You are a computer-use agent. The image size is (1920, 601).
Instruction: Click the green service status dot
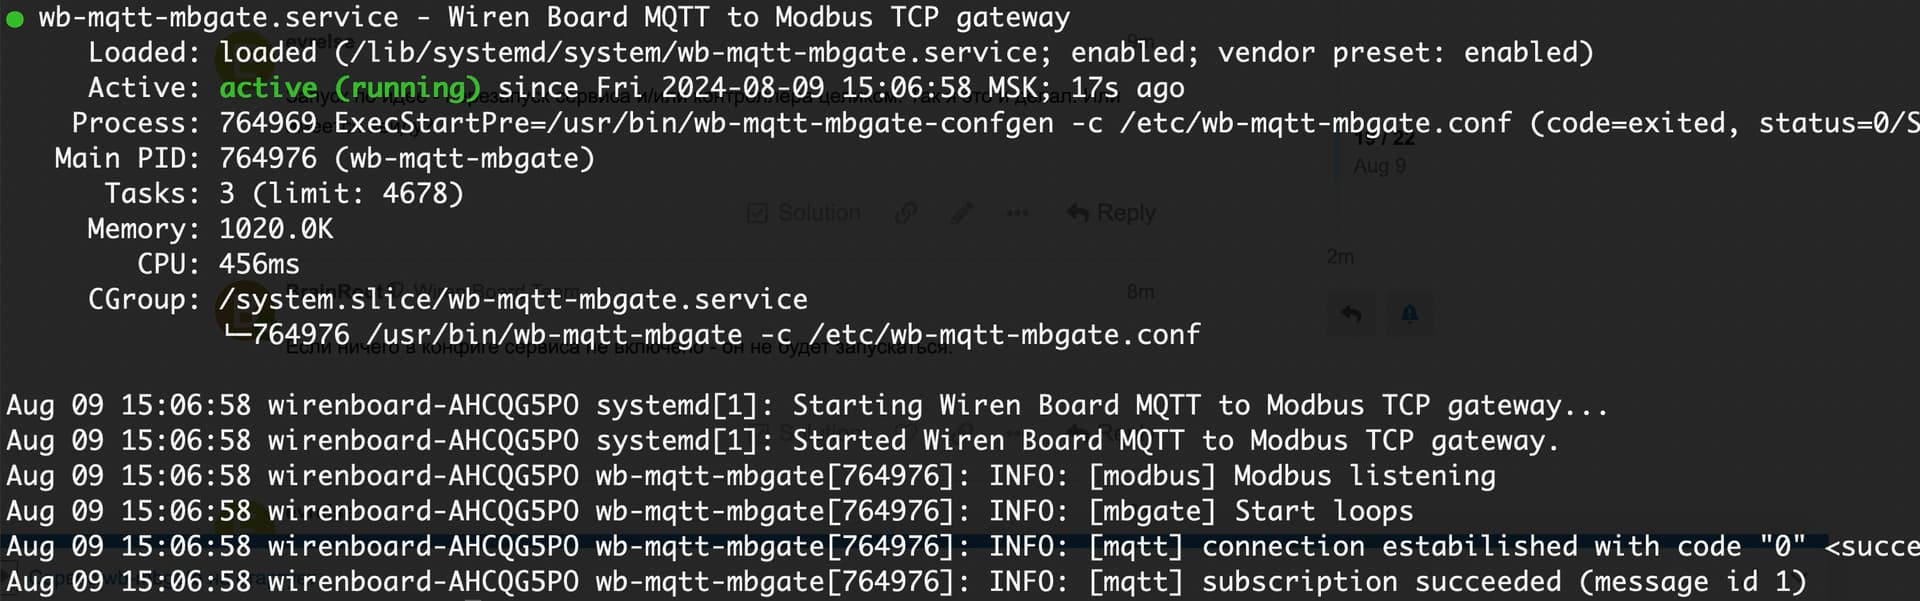tap(15, 19)
